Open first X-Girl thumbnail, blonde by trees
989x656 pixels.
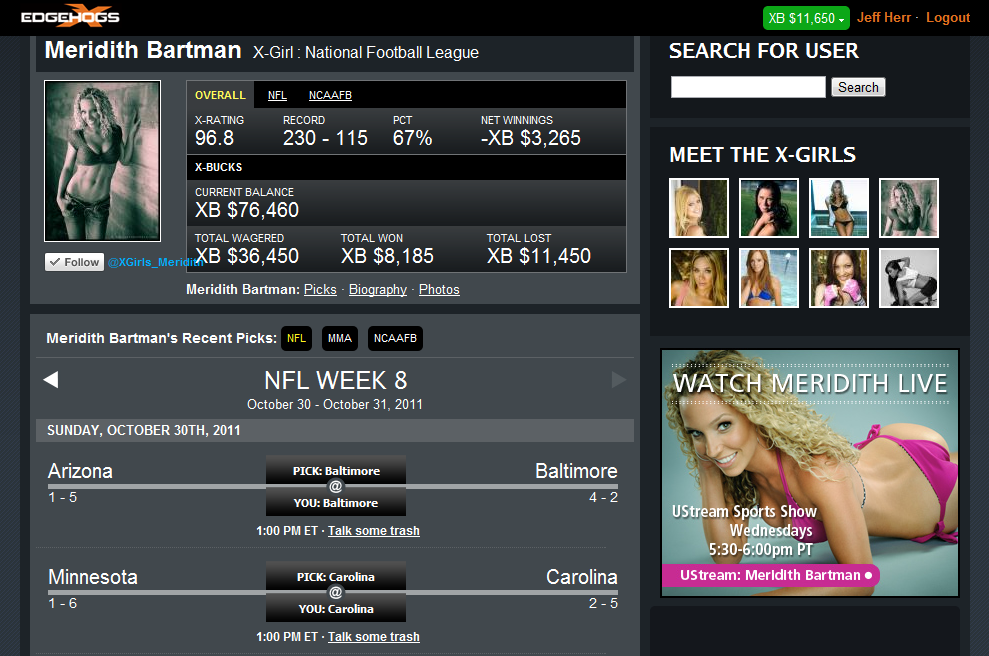point(699,208)
